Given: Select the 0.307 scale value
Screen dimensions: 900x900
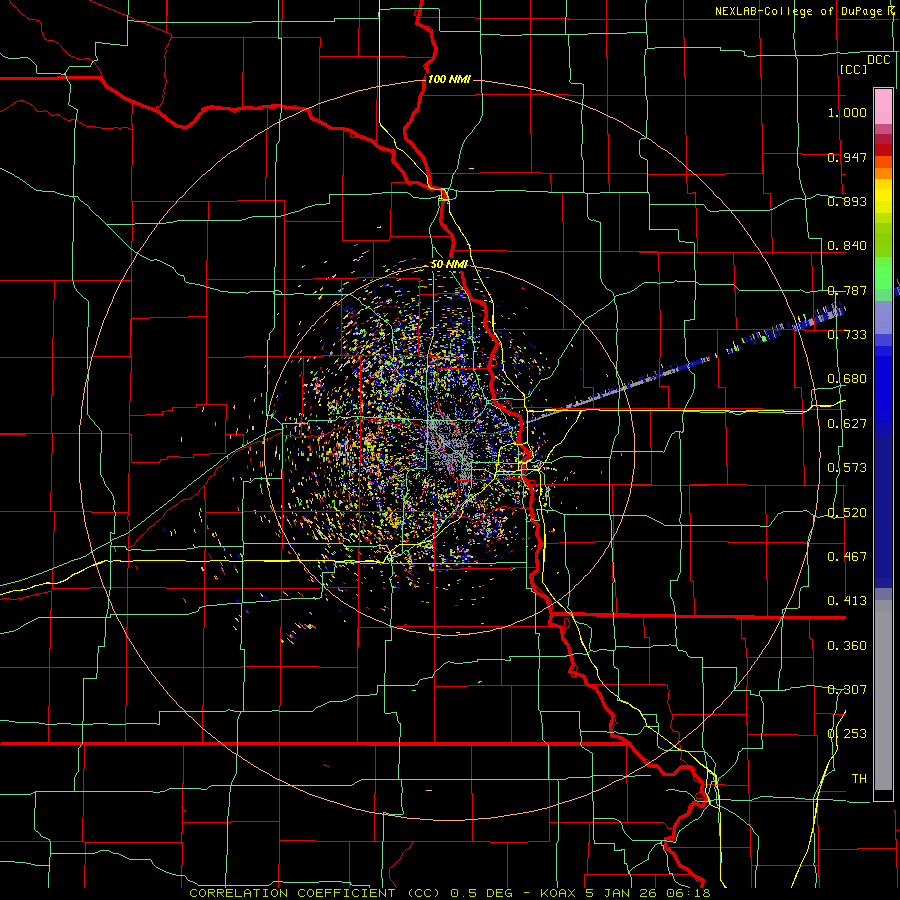Looking at the screenshot, I should click(847, 690).
